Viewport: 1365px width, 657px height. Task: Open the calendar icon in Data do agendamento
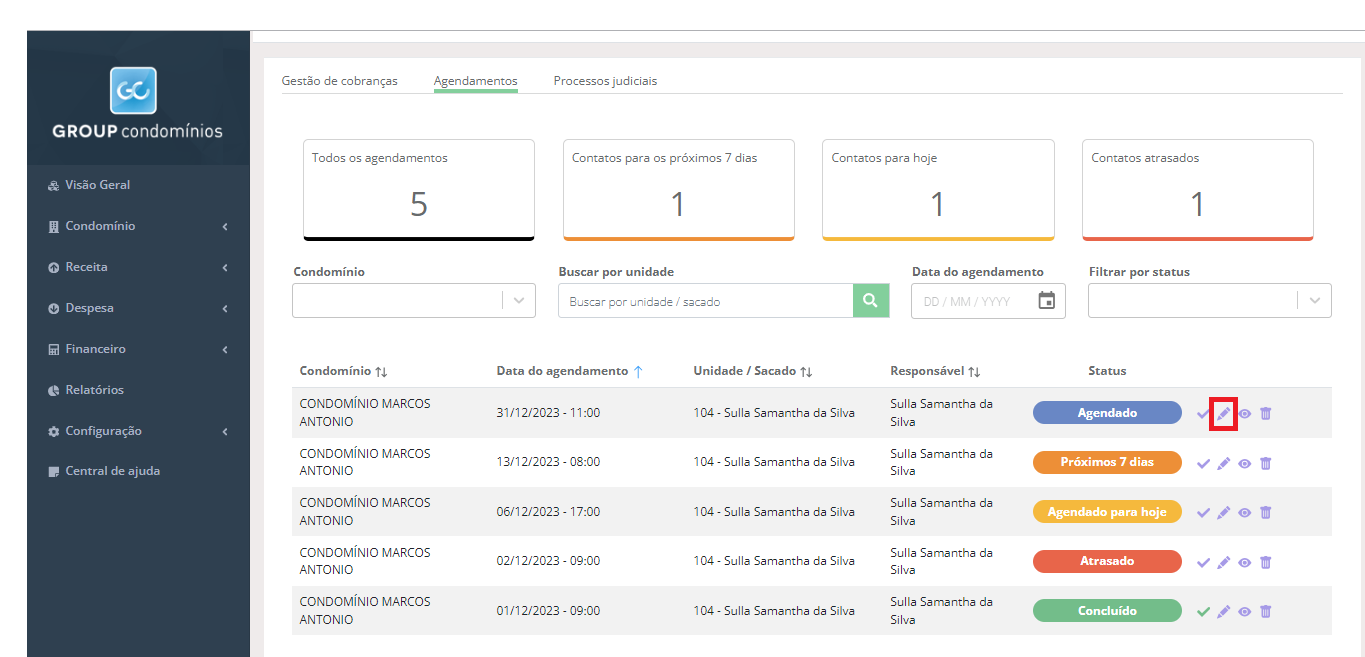tap(1047, 301)
